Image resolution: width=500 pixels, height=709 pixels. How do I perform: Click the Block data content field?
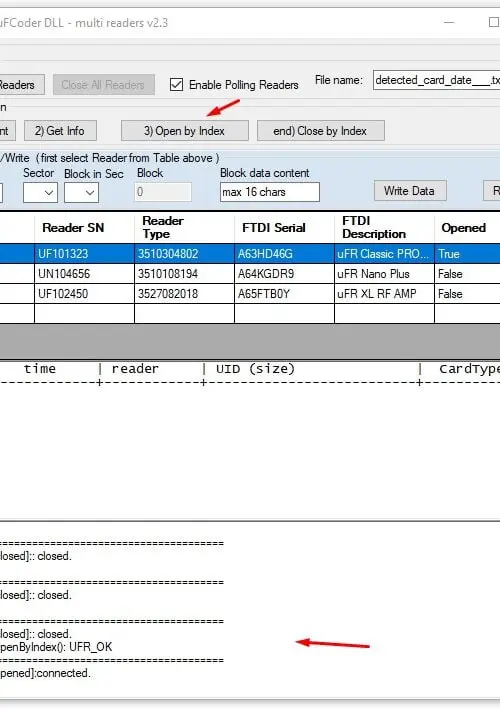[x=270, y=192]
